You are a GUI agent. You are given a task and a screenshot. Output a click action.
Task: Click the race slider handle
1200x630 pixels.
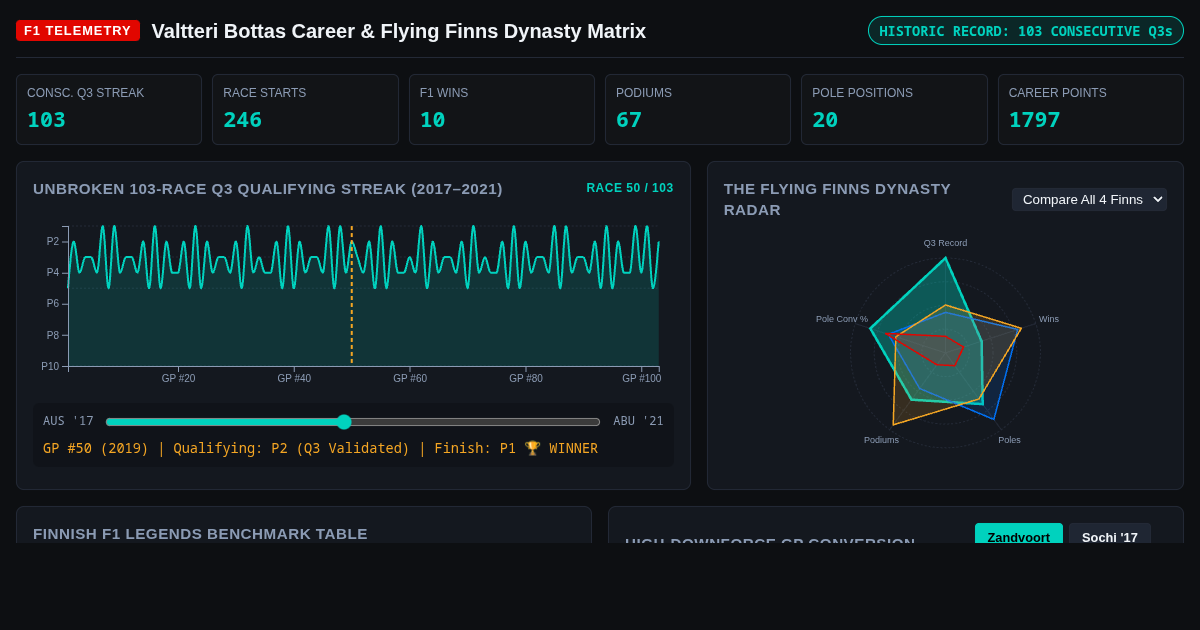344,422
